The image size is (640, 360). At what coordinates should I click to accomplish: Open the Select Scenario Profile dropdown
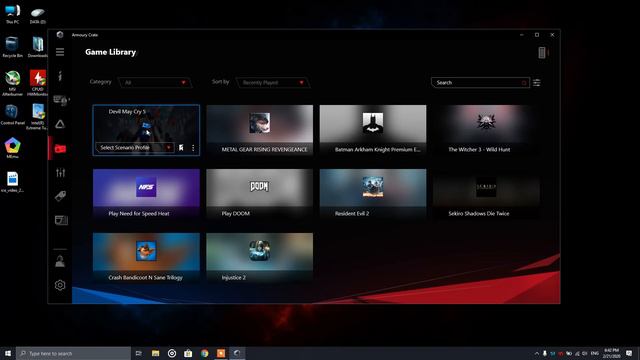[135, 148]
